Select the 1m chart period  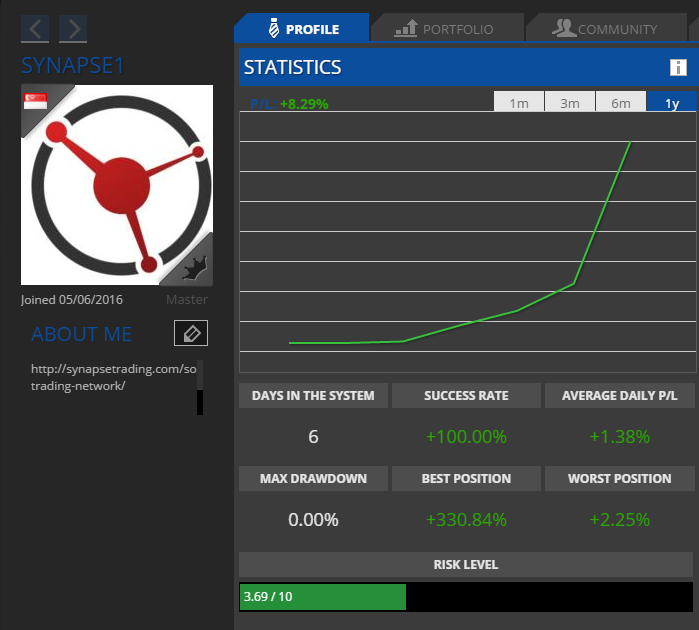pyautogui.click(x=519, y=103)
